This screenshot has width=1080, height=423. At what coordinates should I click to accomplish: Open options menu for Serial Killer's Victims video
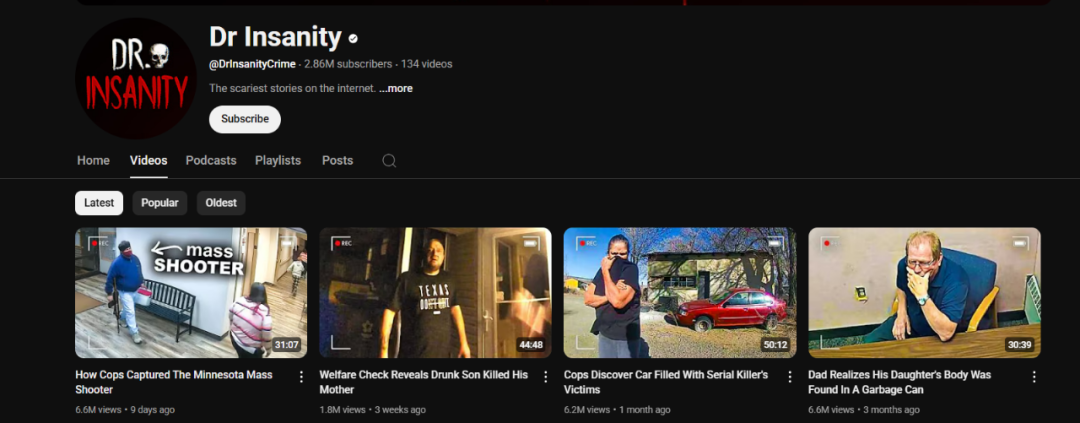790,377
